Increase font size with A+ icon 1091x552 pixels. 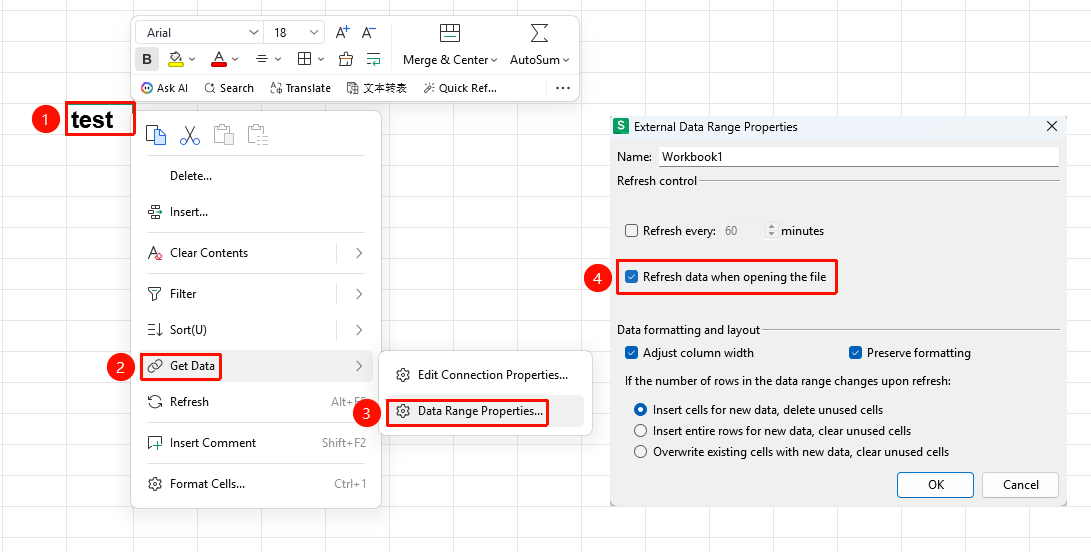[x=342, y=32]
